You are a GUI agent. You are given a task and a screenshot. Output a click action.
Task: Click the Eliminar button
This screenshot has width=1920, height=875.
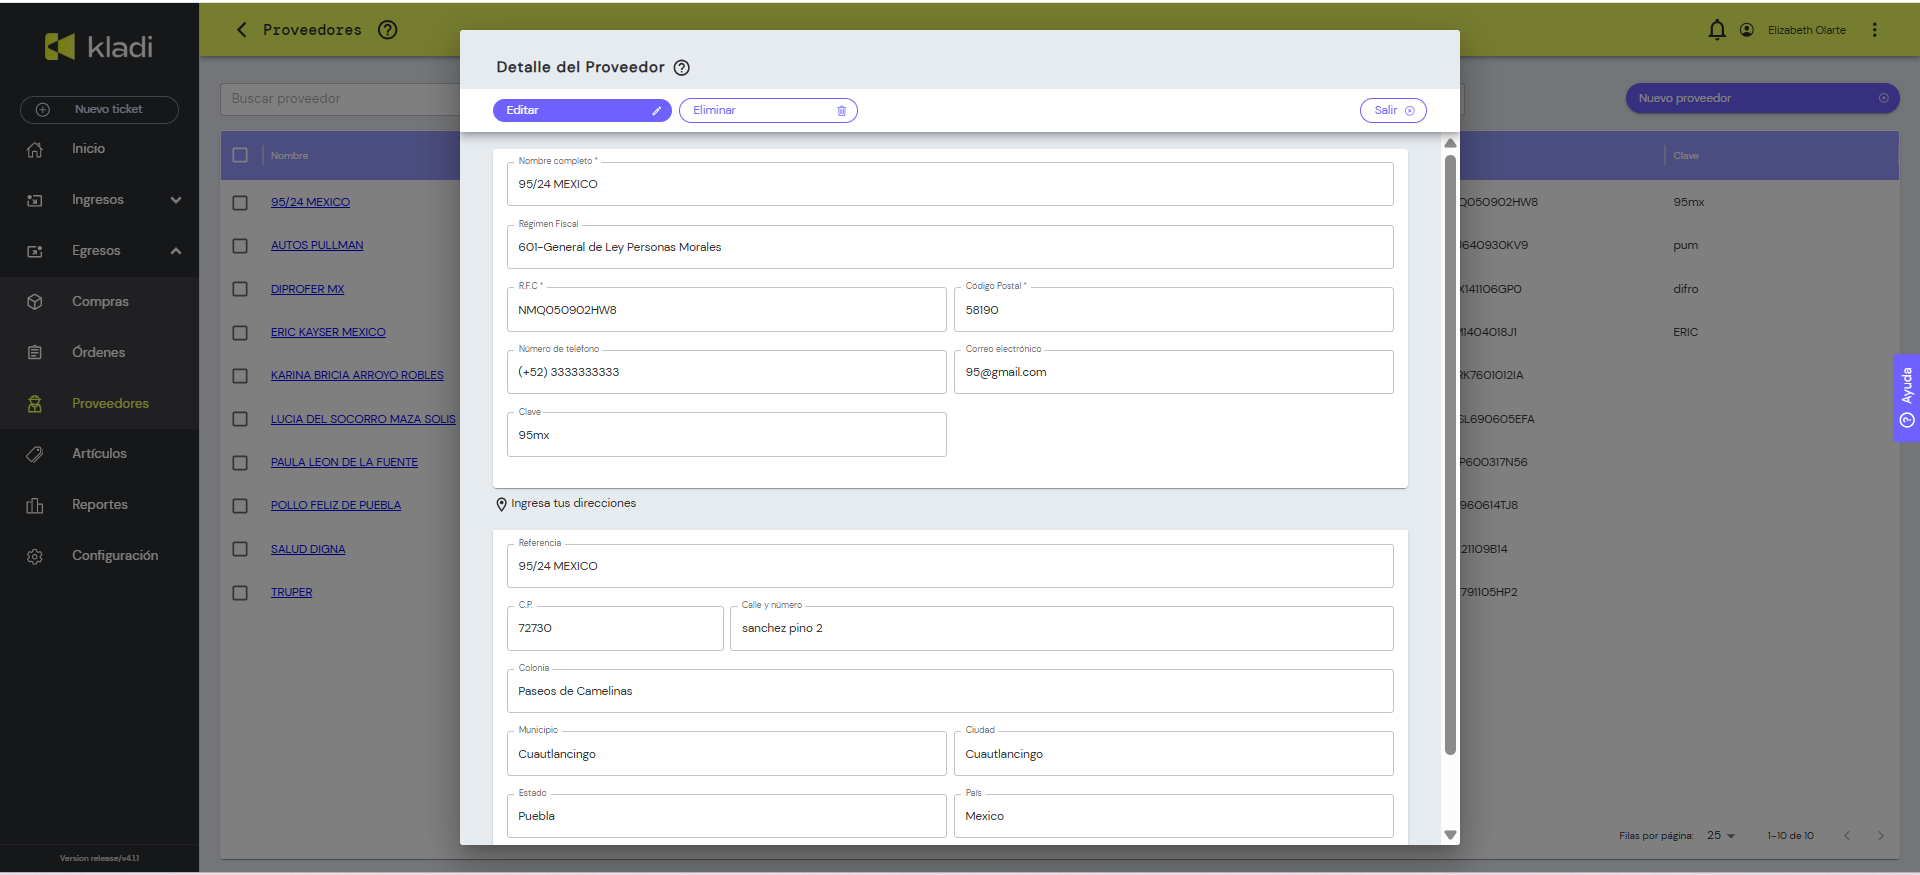pyautogui.click(x=768, y=111)
